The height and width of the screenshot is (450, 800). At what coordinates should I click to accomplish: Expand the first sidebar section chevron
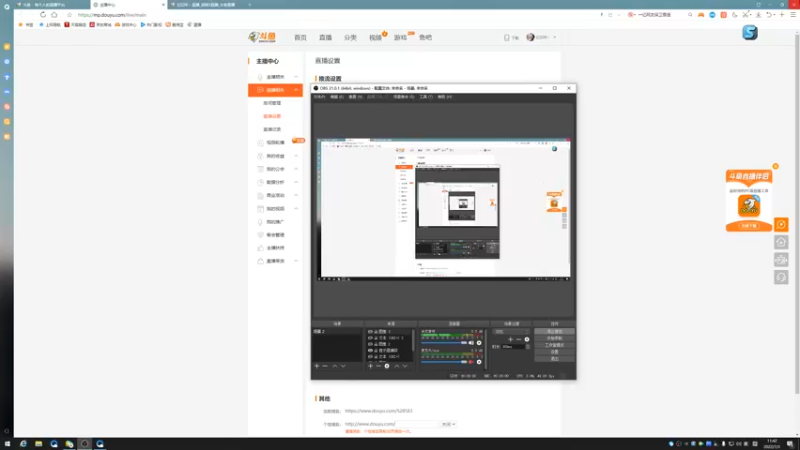tap(296, 77)
